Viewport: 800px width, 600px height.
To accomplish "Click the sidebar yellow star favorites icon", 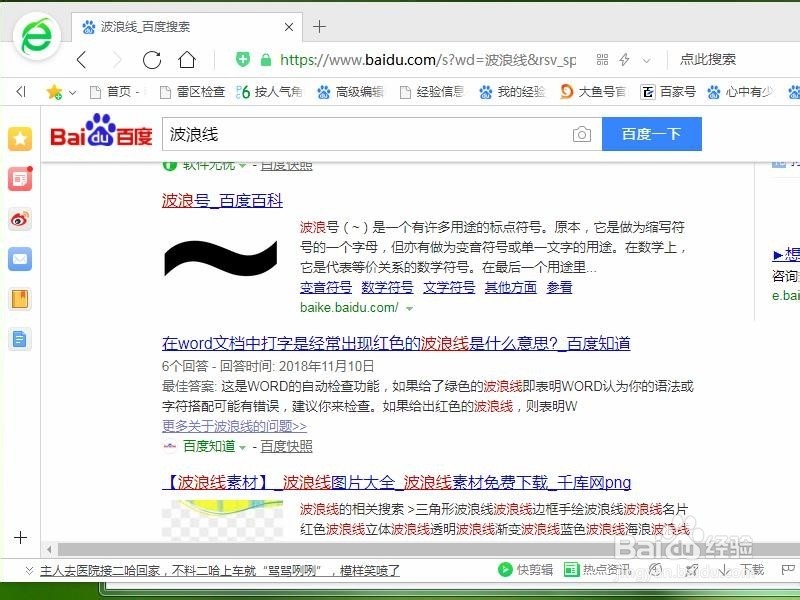I will [x=20, y=139].
